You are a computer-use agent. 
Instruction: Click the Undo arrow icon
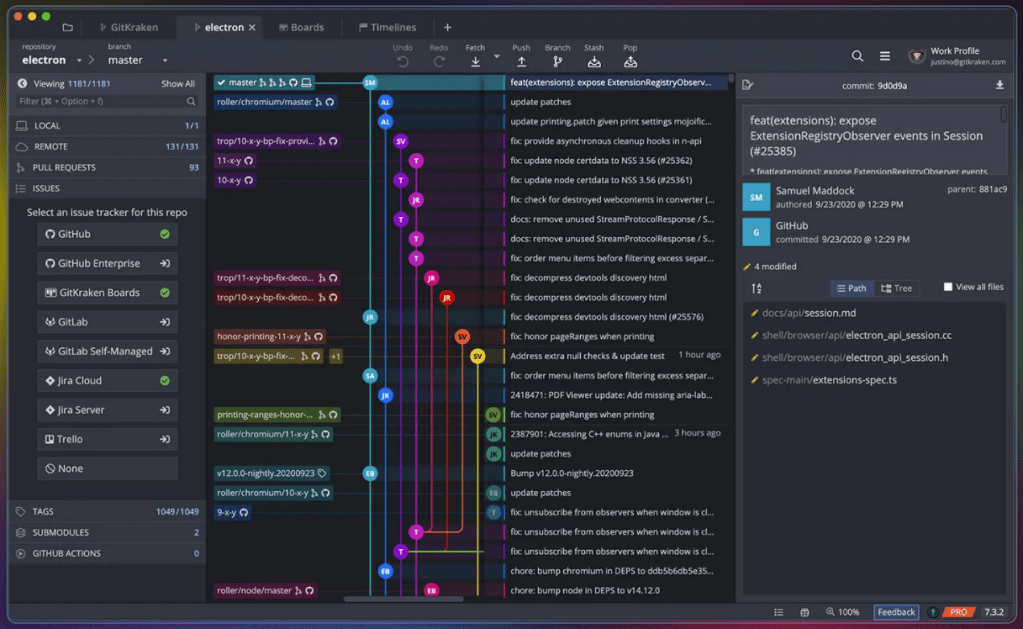tap(402, 61)
